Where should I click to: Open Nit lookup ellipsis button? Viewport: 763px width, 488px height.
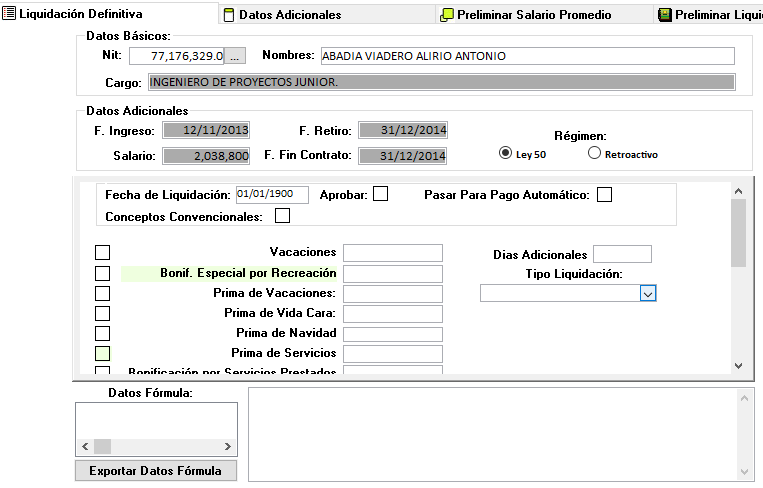[234, 56]
